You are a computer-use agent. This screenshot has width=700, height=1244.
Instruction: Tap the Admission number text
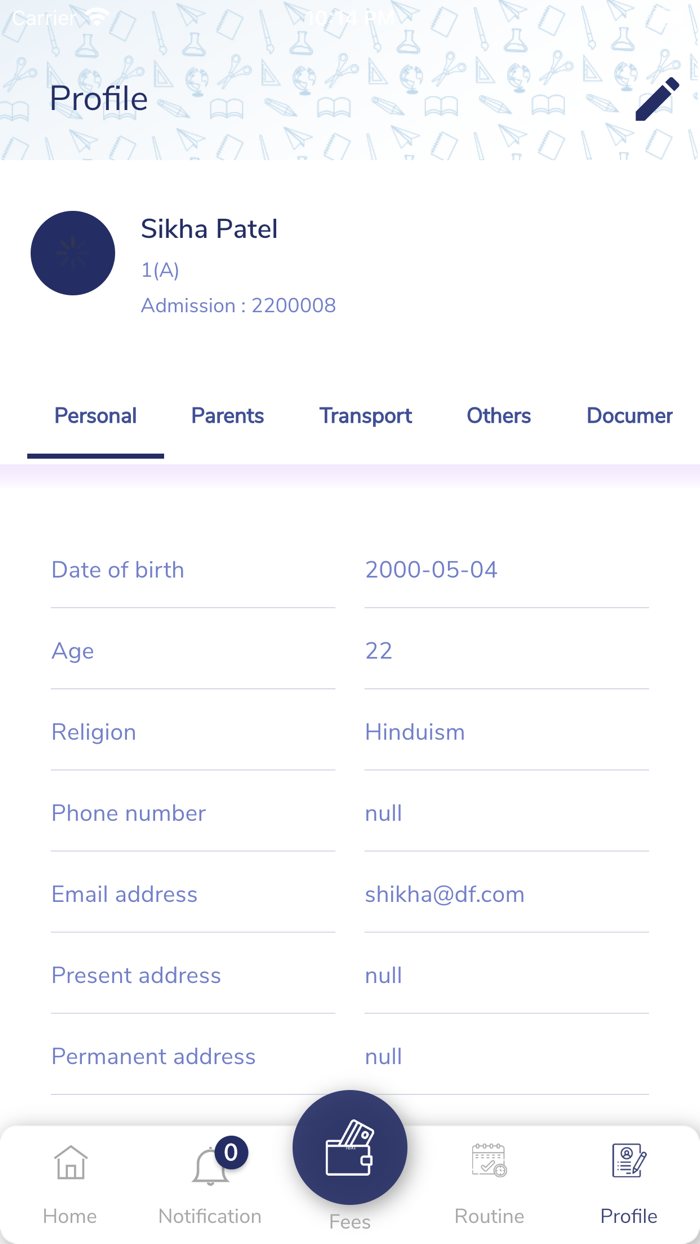(238, 306)
